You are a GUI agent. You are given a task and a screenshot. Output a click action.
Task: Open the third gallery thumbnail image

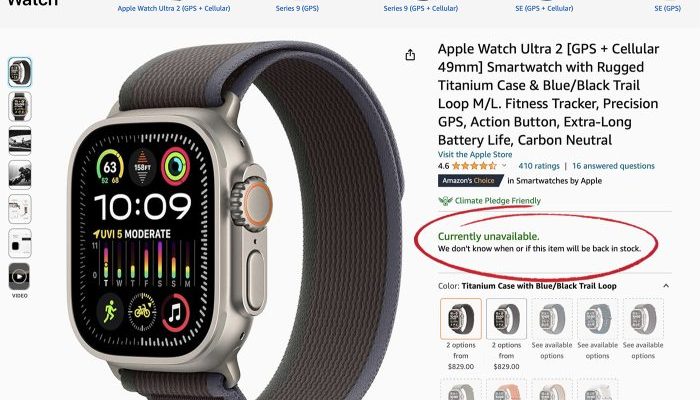(x=20, y=141)
